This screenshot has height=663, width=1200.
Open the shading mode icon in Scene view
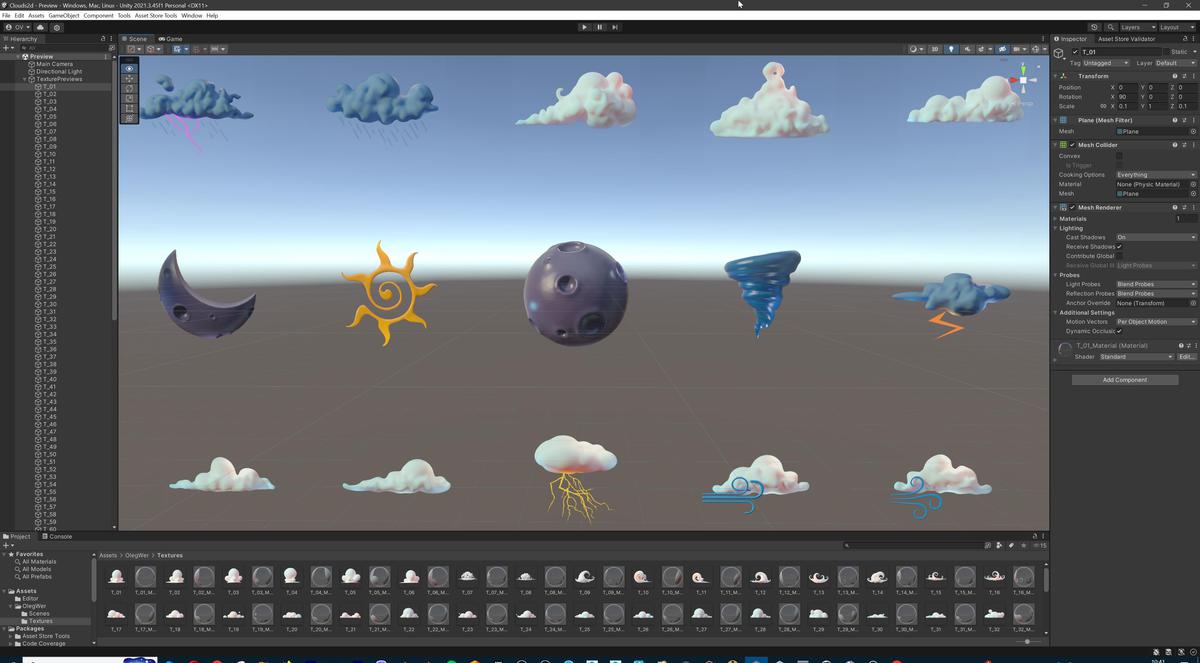(x=913, y=49)
